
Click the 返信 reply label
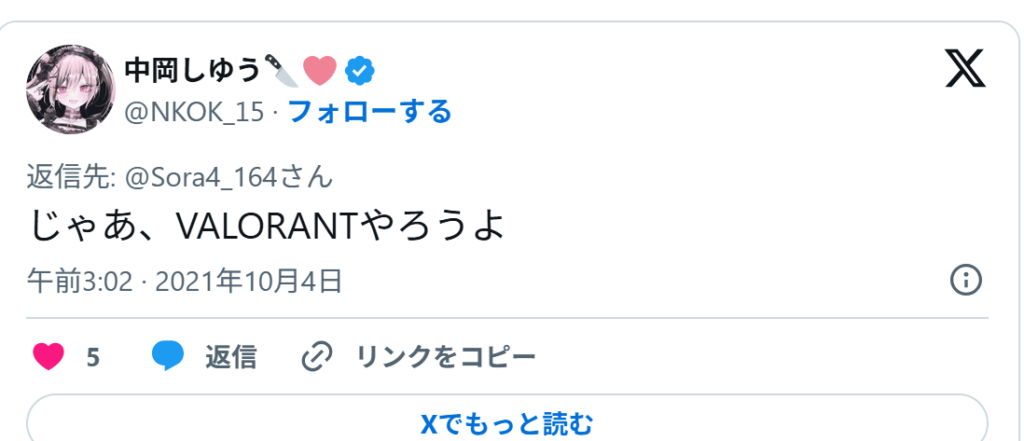(x=231, y=357)
